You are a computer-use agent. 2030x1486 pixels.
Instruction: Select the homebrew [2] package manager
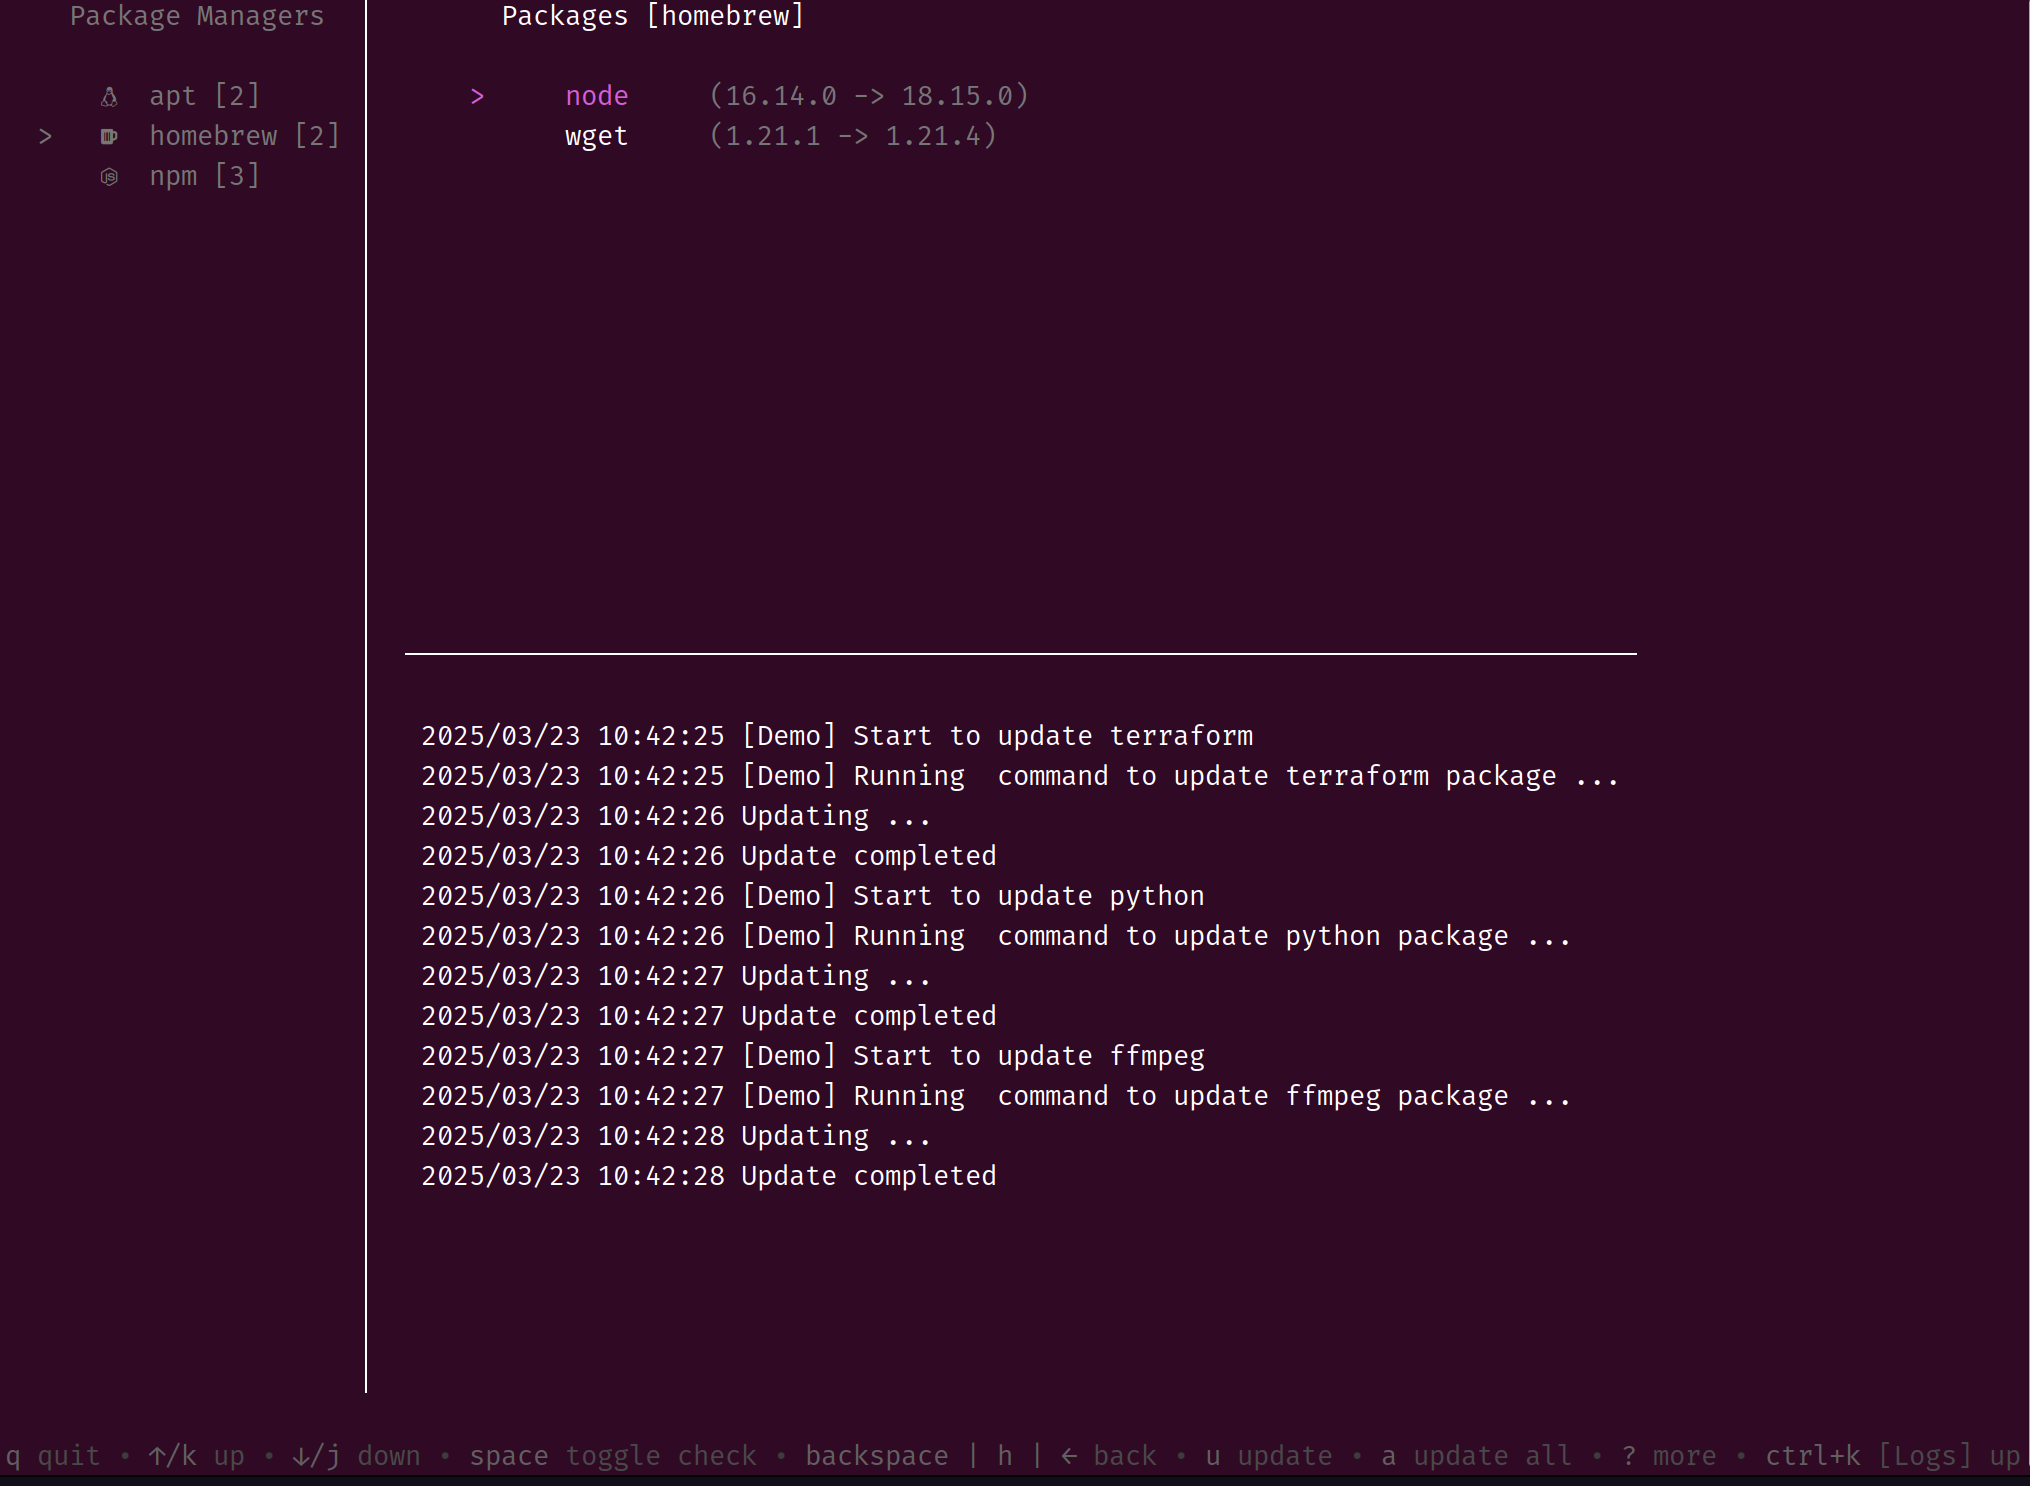point(244,136)
